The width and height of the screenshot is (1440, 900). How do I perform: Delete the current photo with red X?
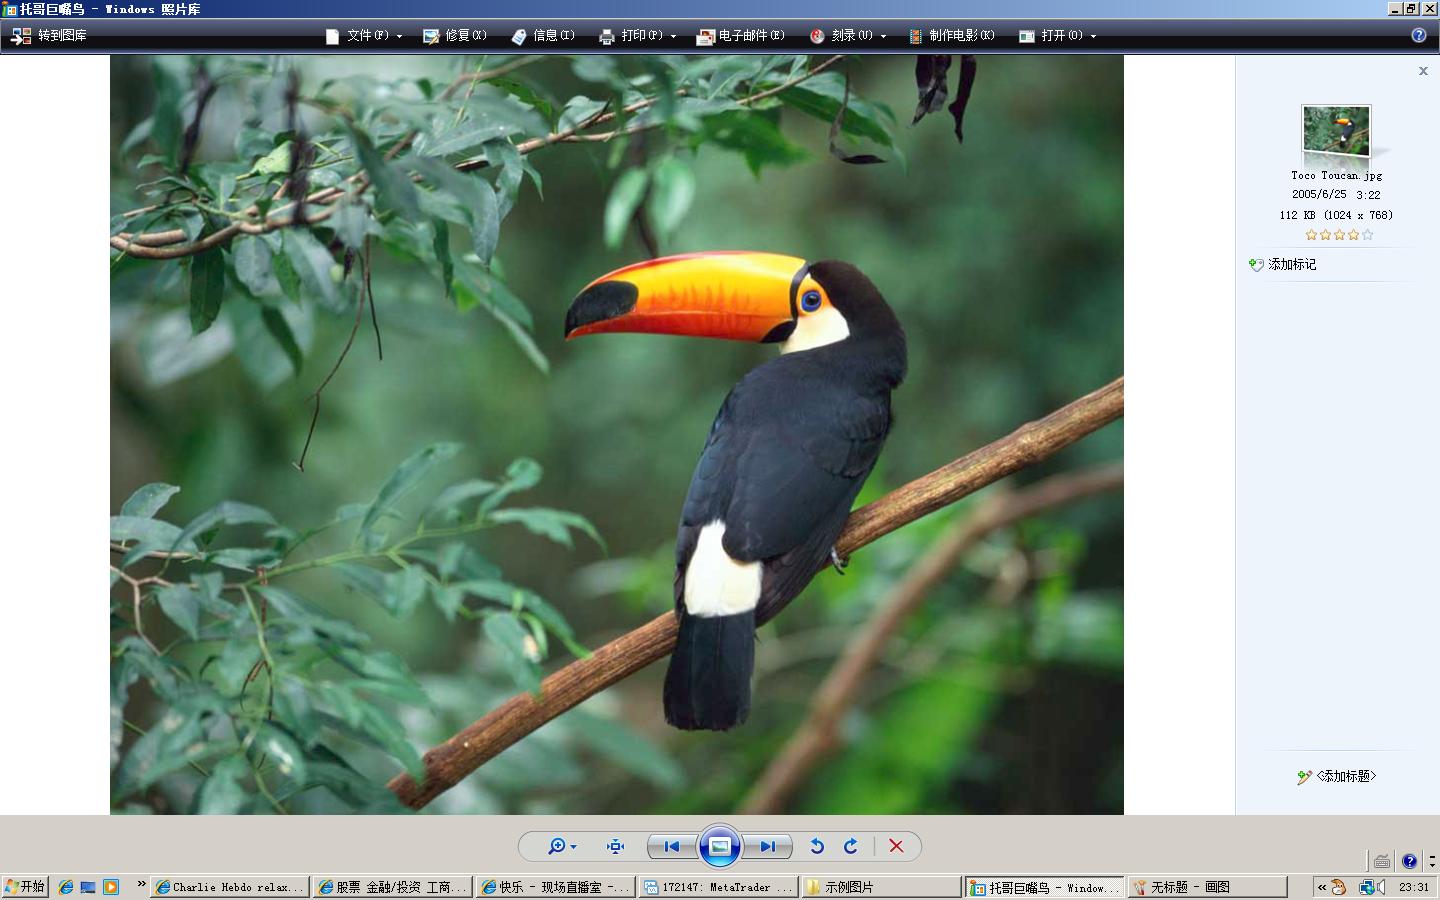click(x=896, y=846)
